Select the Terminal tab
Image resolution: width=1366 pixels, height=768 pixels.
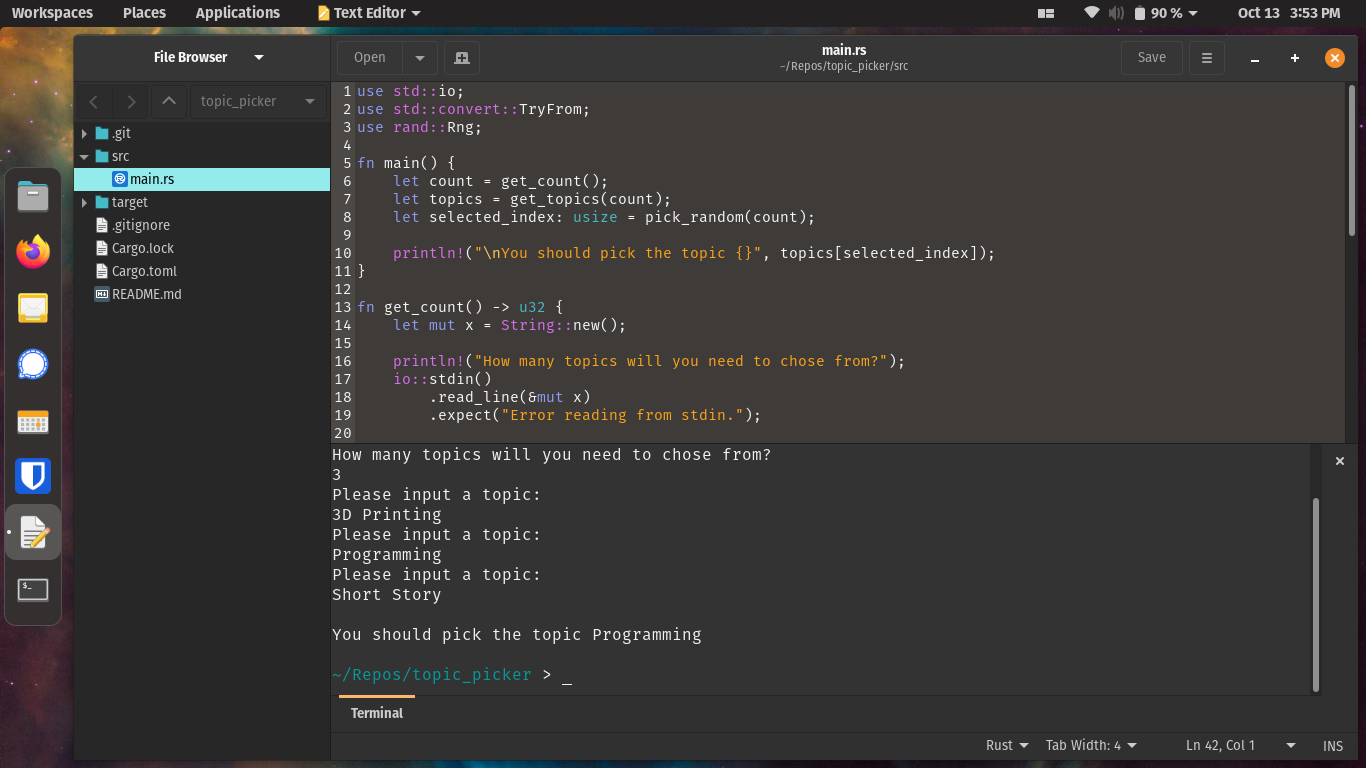click(377, 713)
